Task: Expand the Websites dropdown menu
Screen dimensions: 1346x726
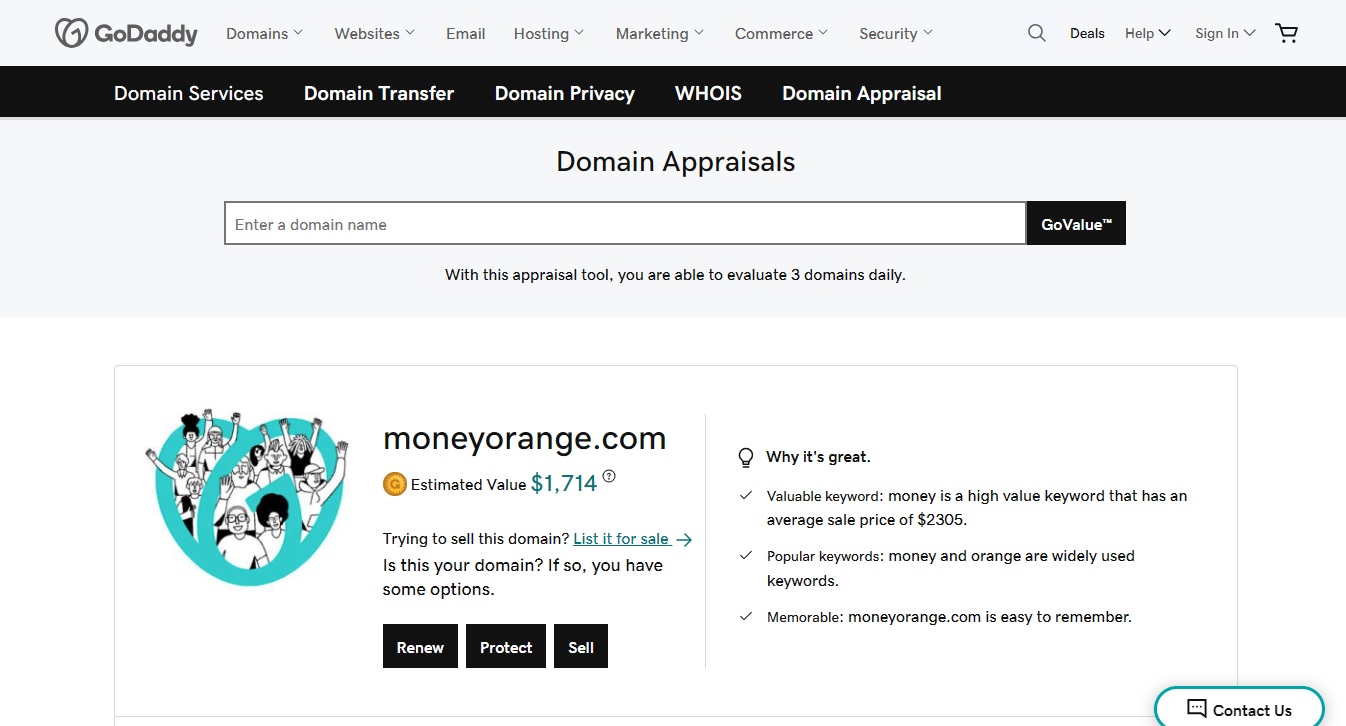Action: (374, 33)
